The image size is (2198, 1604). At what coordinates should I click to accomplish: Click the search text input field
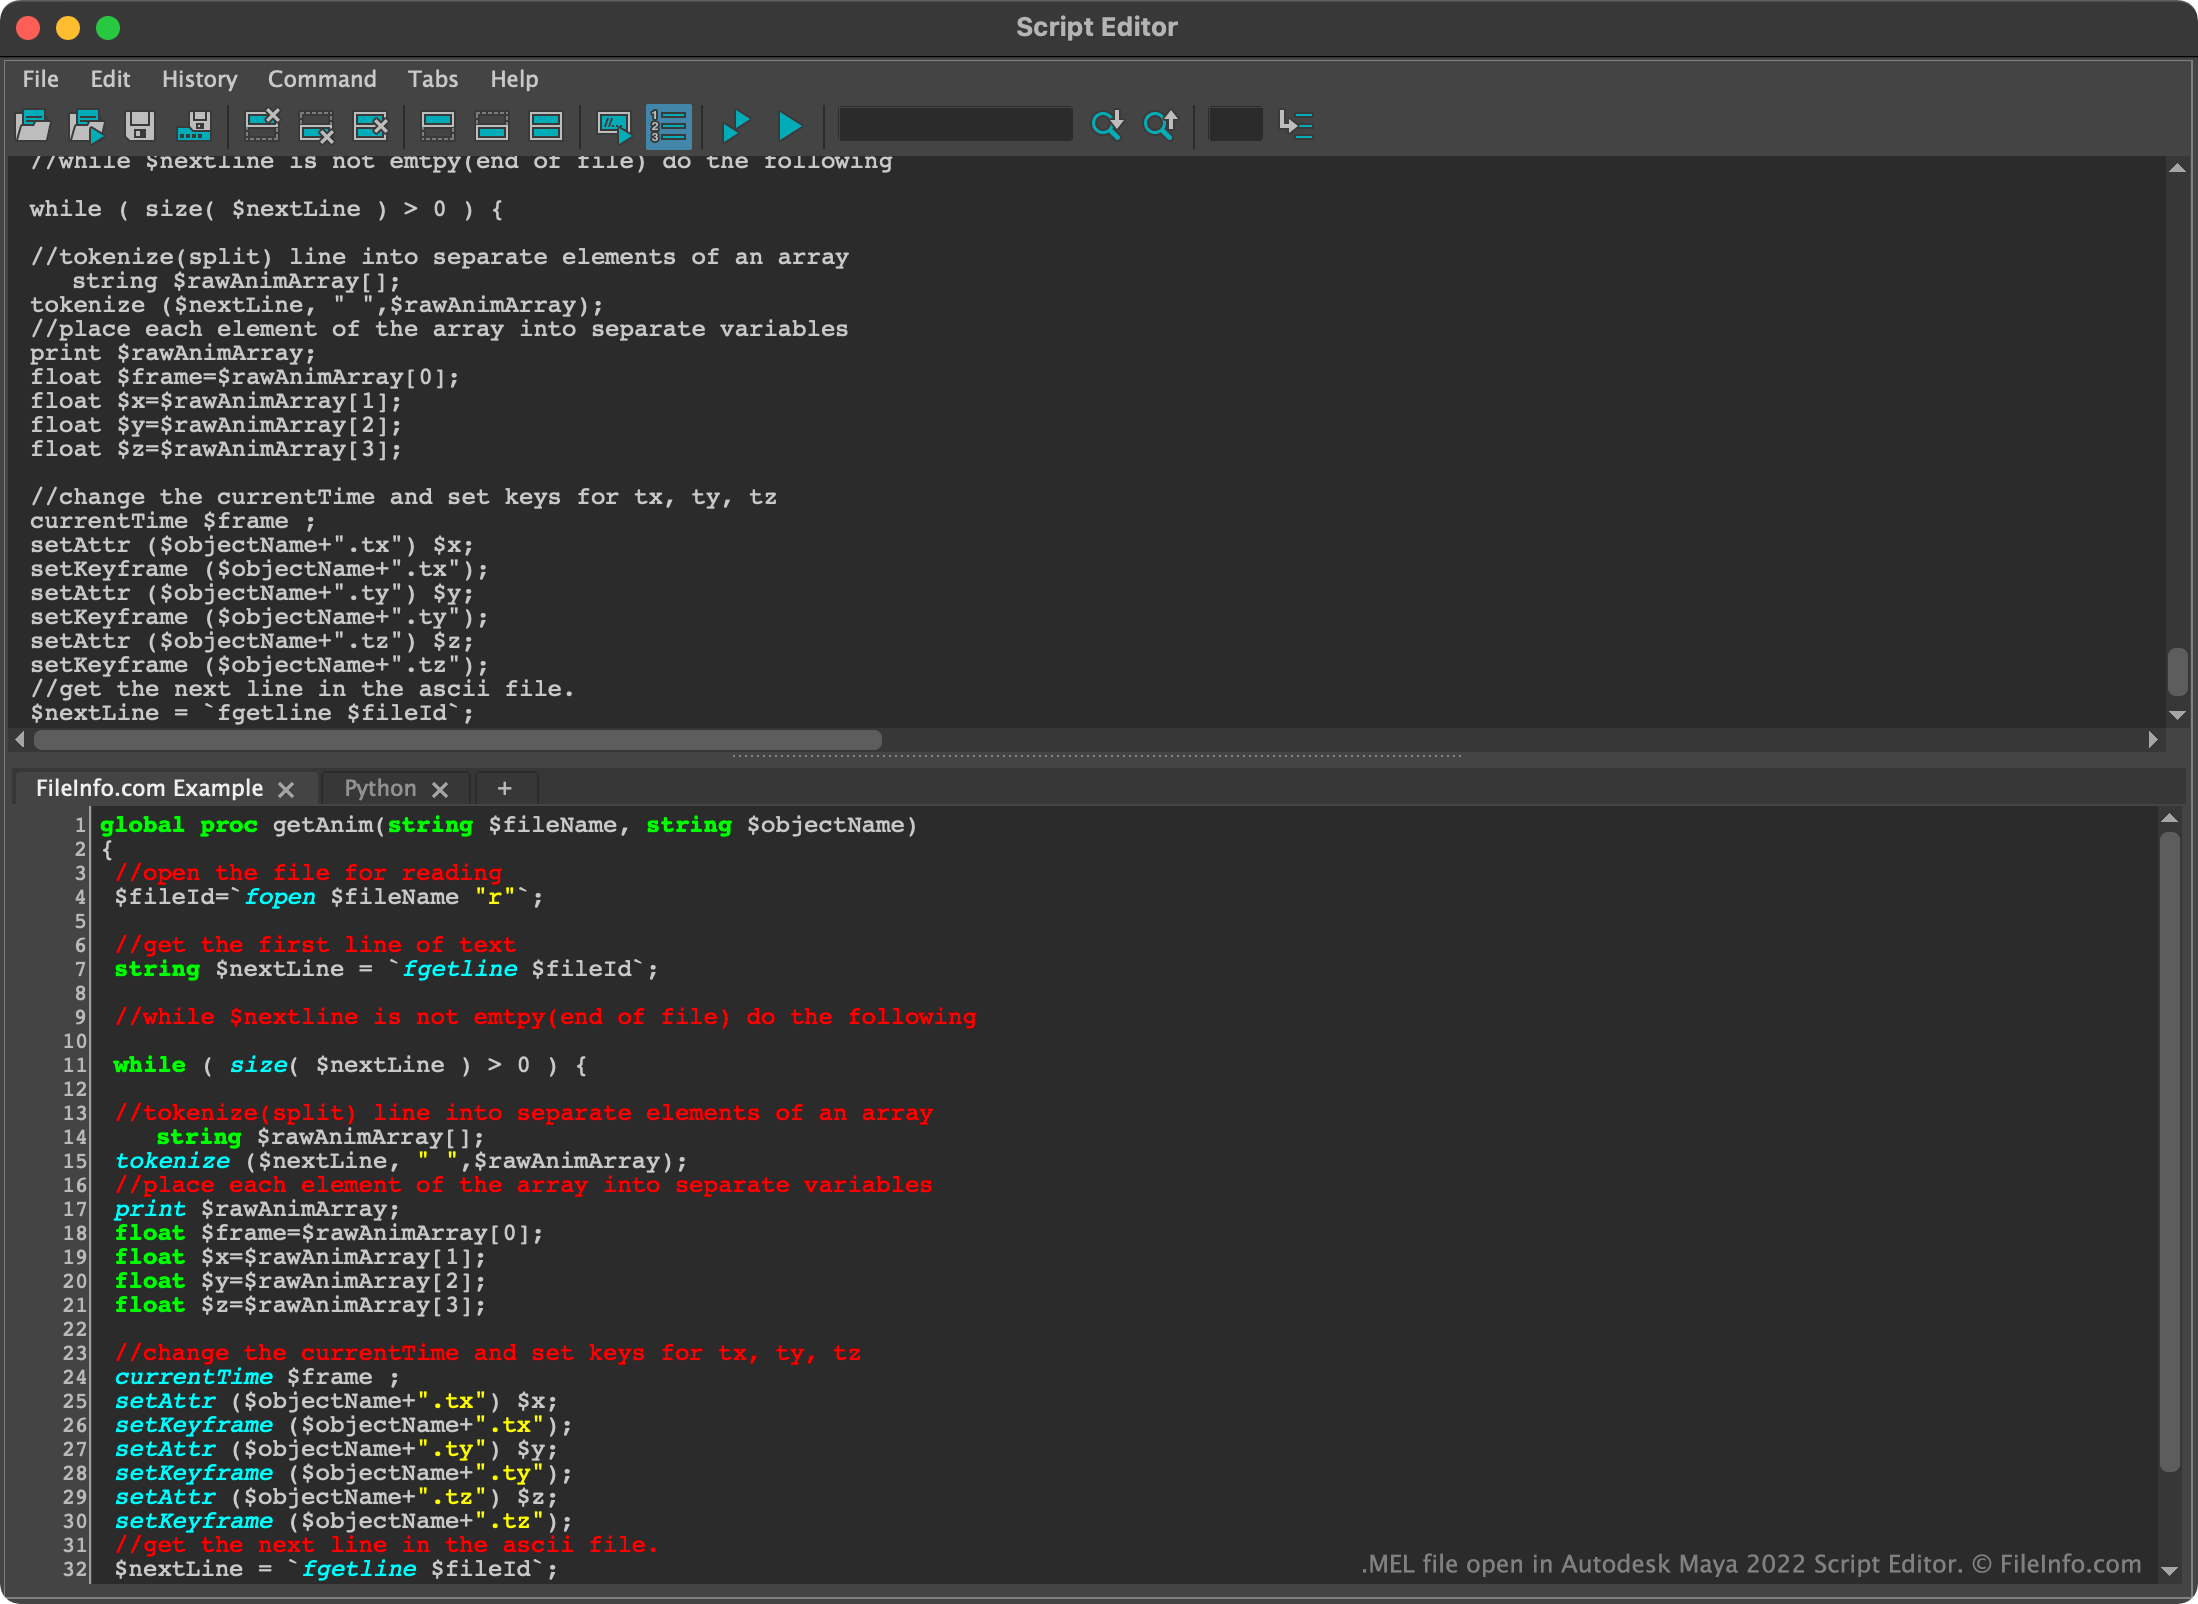coord(954,125)
